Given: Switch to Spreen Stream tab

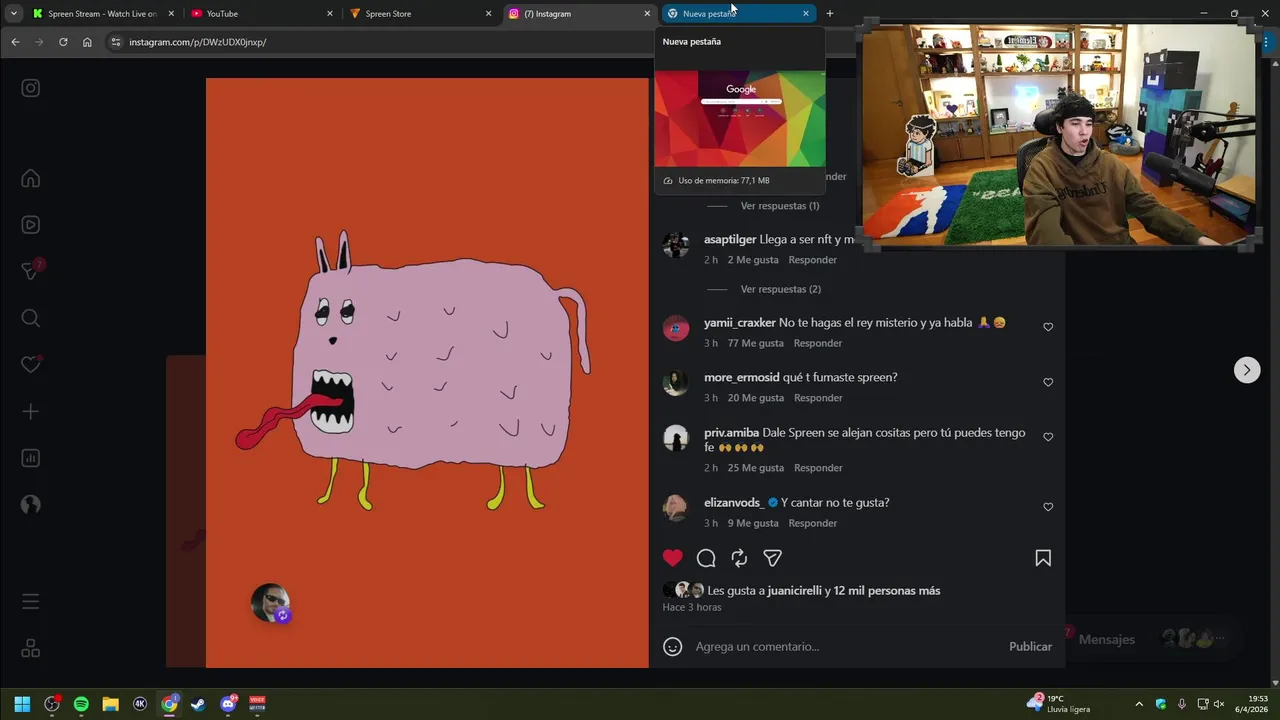Looking at the screenshot, I should (102, 14).
